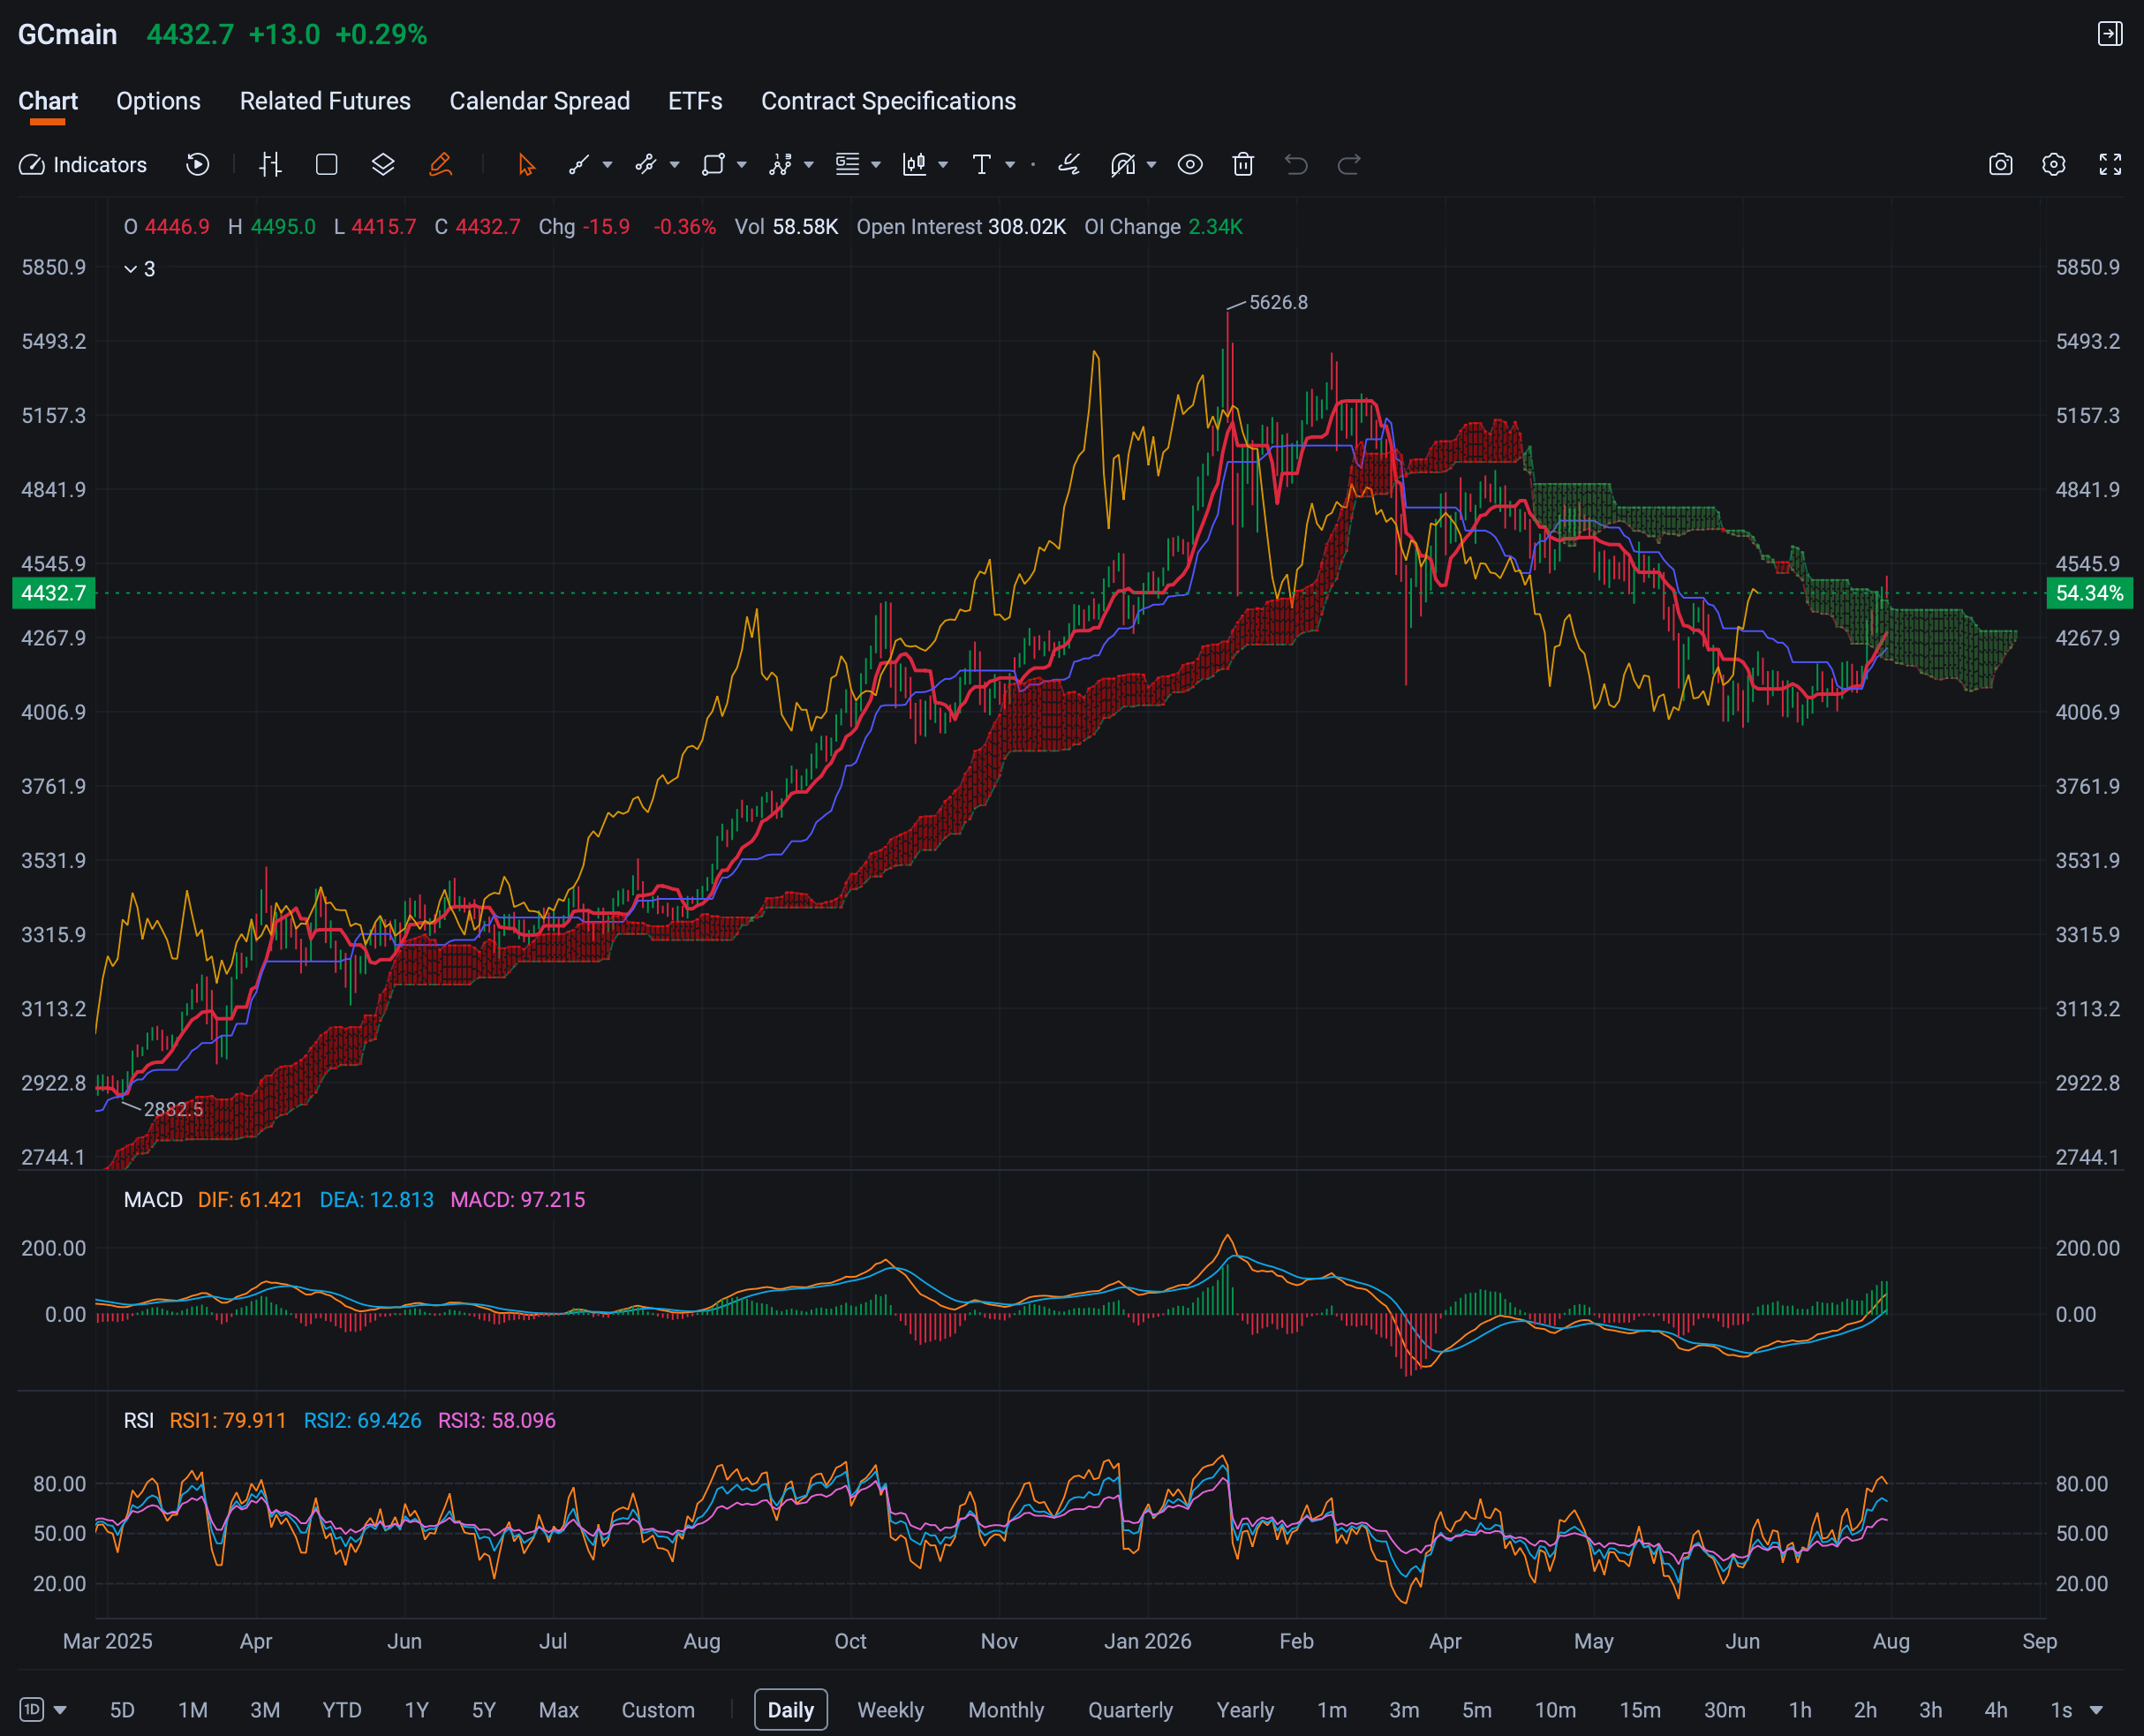
Task: Open the Related Futures tab
Action: pyautogui.click(x=325, y=101)
